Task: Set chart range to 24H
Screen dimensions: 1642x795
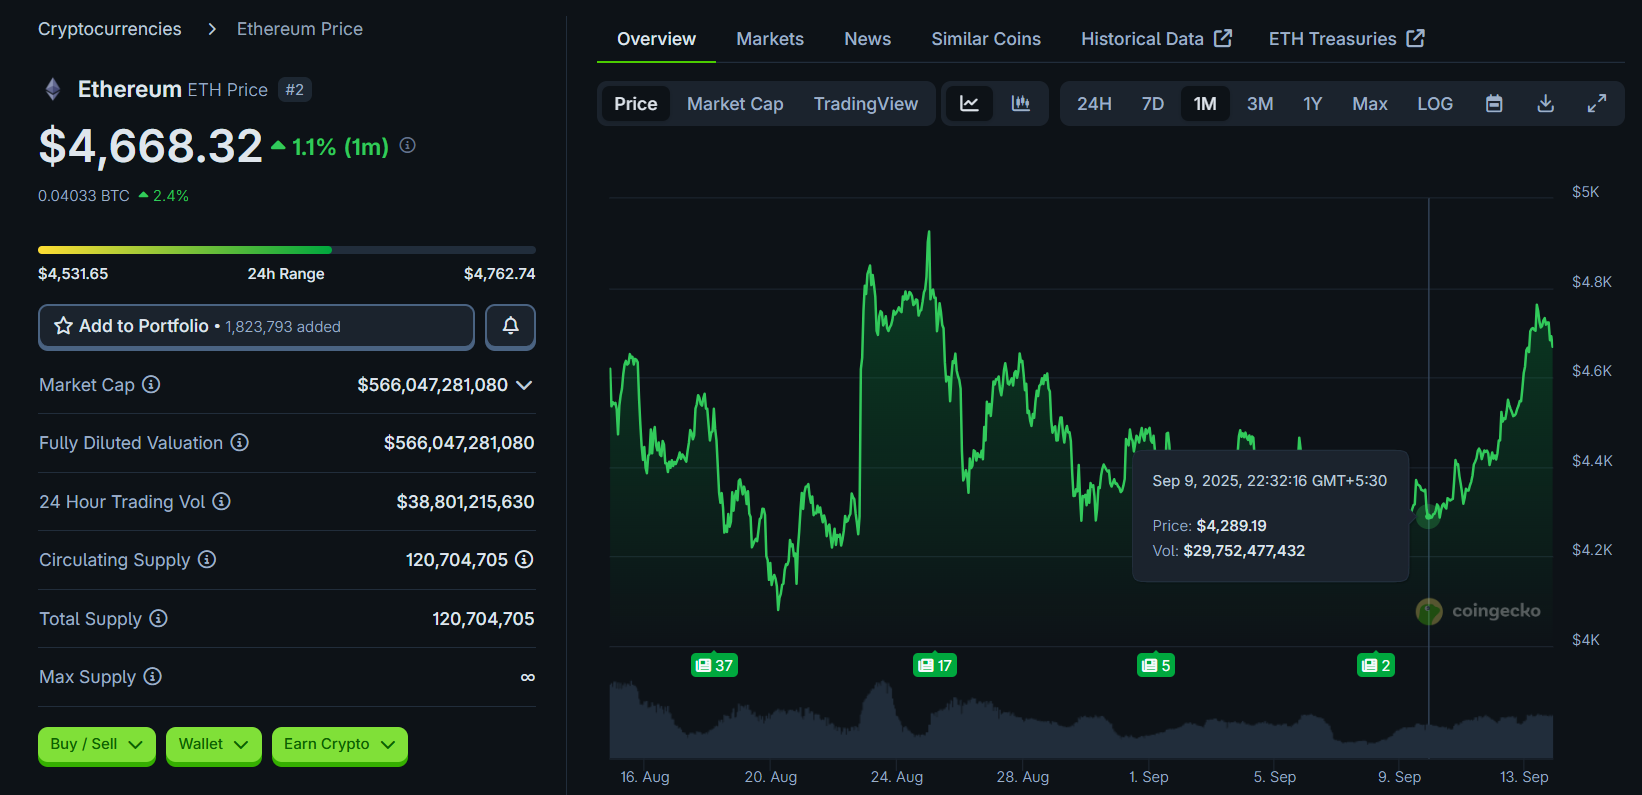Action: (1094, 104)
